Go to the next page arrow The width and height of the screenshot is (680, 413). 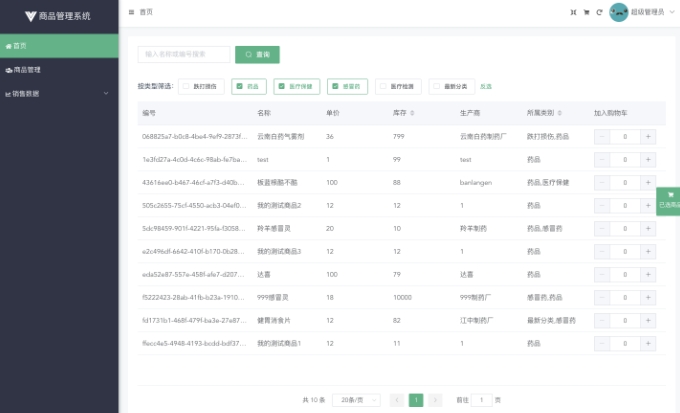(435, 400)
